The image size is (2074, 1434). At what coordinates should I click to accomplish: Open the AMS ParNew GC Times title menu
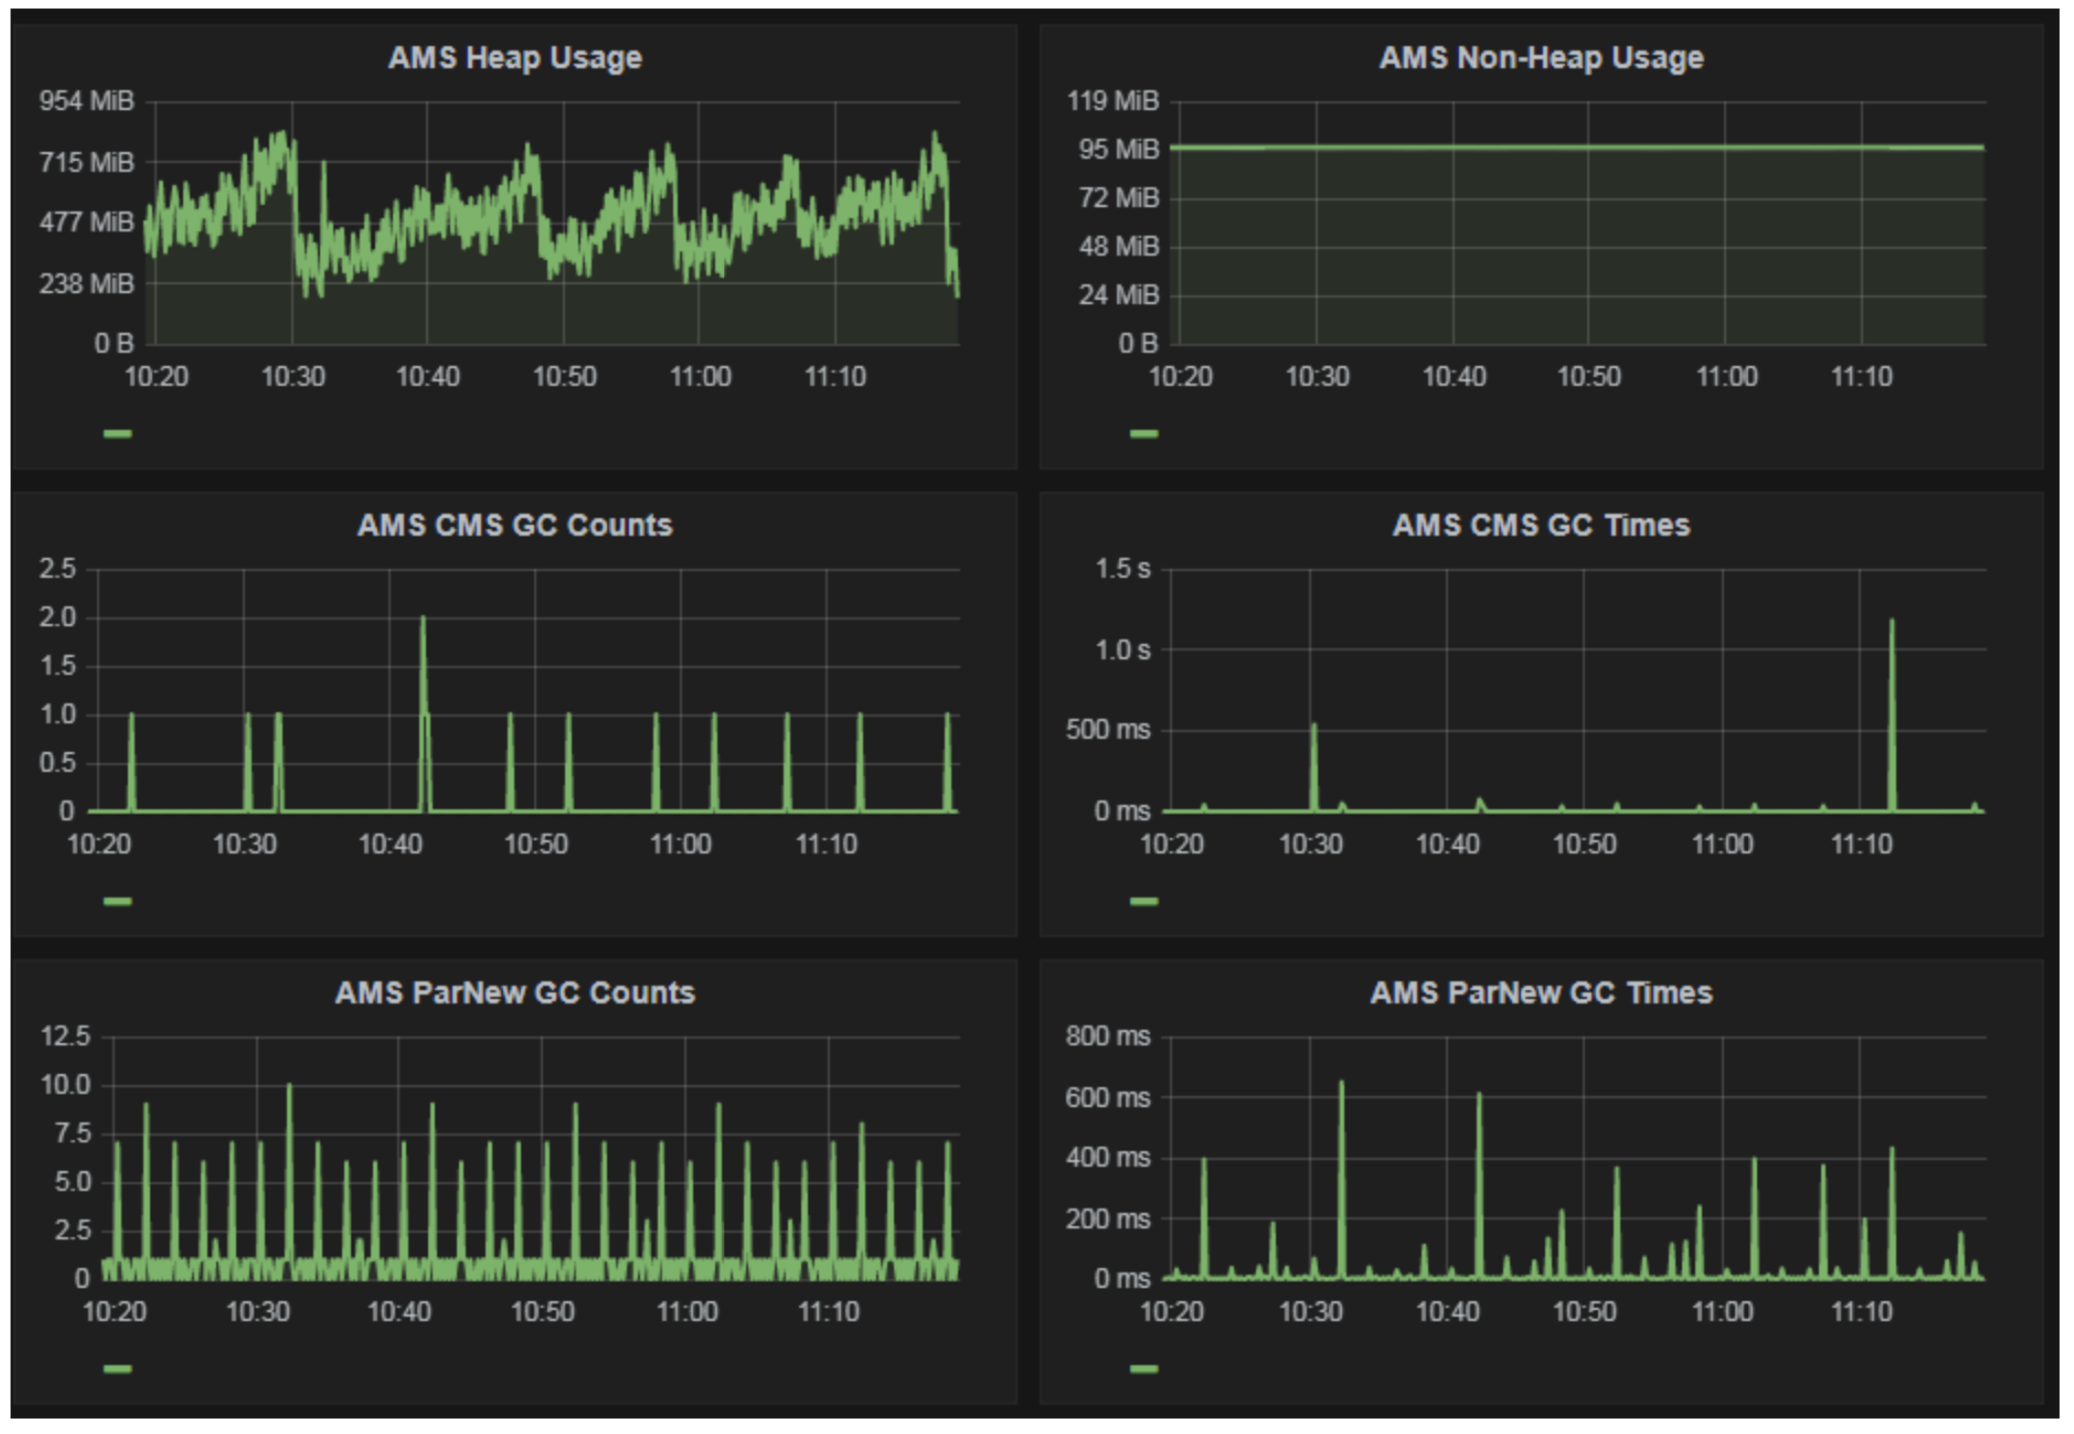pyautogui.click(x=1540, y=992)
